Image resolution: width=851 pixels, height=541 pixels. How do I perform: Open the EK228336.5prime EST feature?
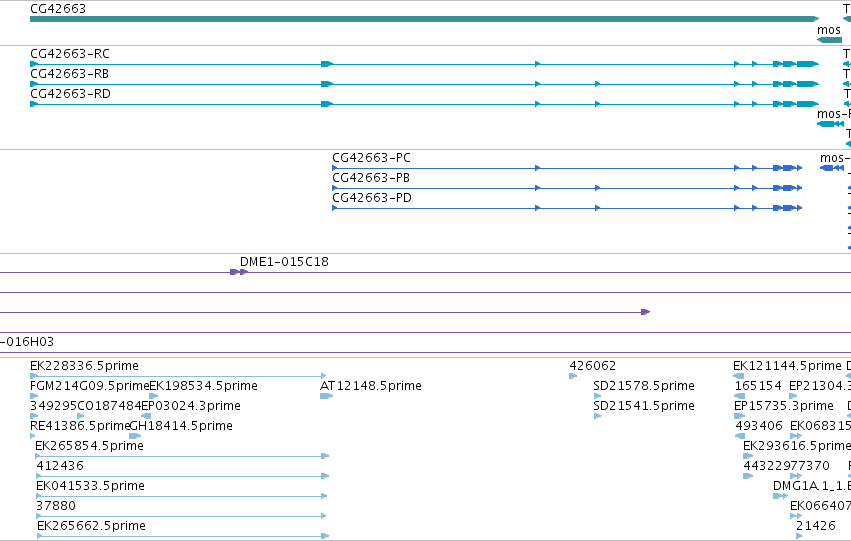point(178,375)
